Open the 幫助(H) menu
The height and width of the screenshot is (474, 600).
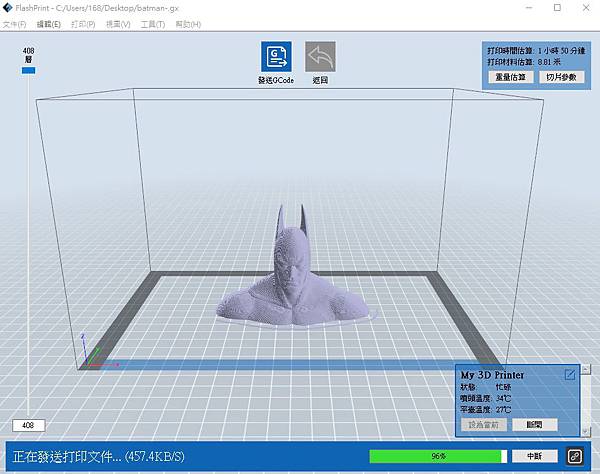click(188, 24)
